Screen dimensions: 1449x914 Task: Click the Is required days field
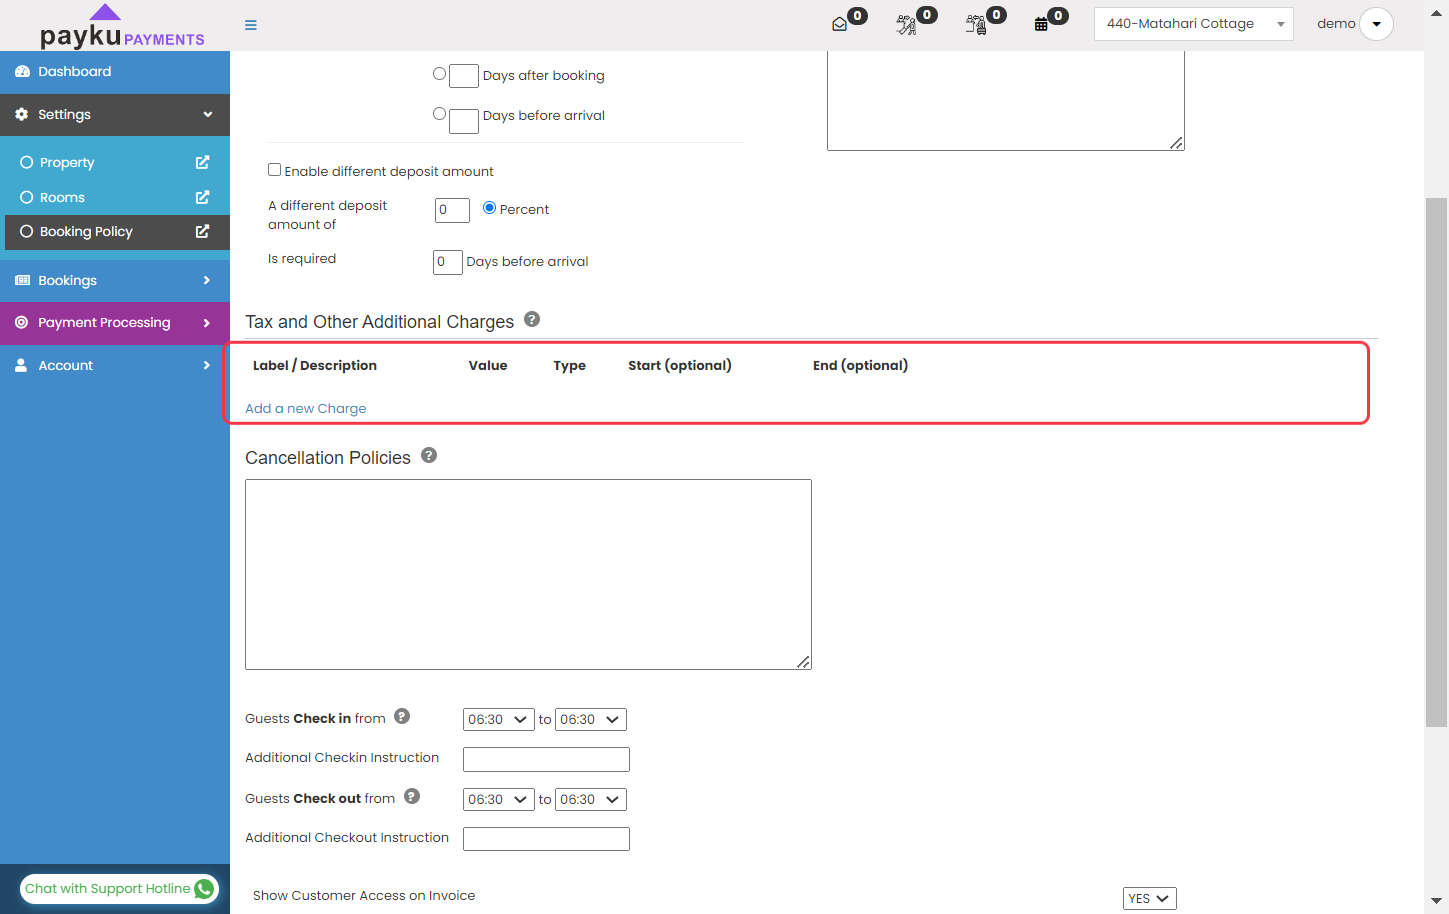(x=447, y=262)
